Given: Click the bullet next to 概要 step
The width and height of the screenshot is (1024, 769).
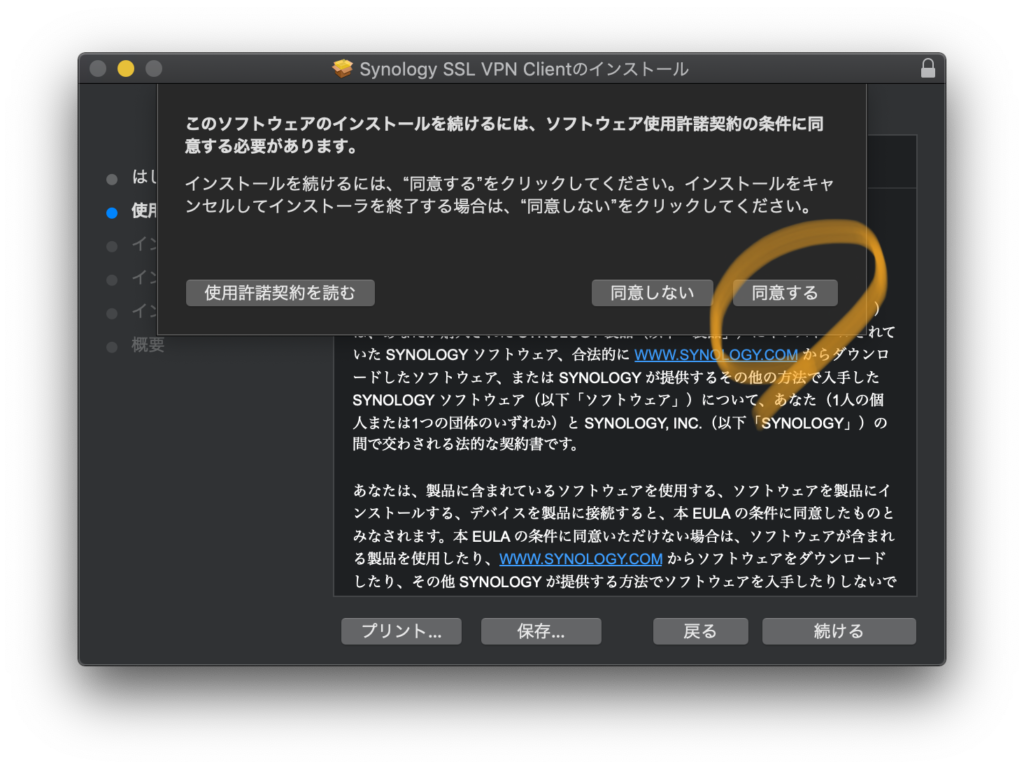Looking at the screenshot, I should pyautogui.click(x=112, y=346).
